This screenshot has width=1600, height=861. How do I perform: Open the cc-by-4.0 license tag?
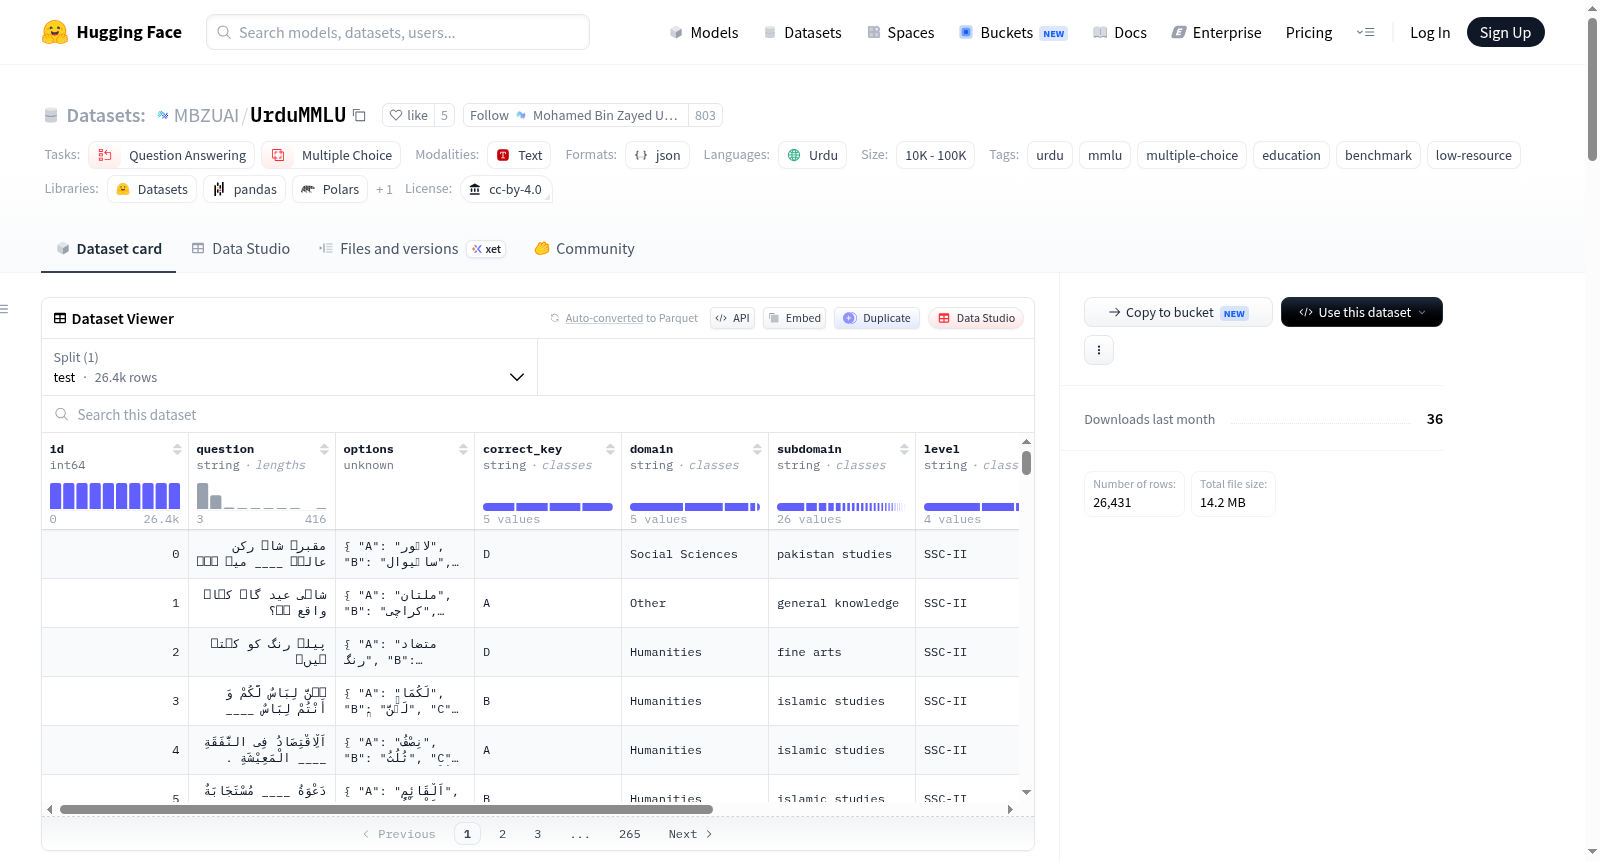(506, 189)
